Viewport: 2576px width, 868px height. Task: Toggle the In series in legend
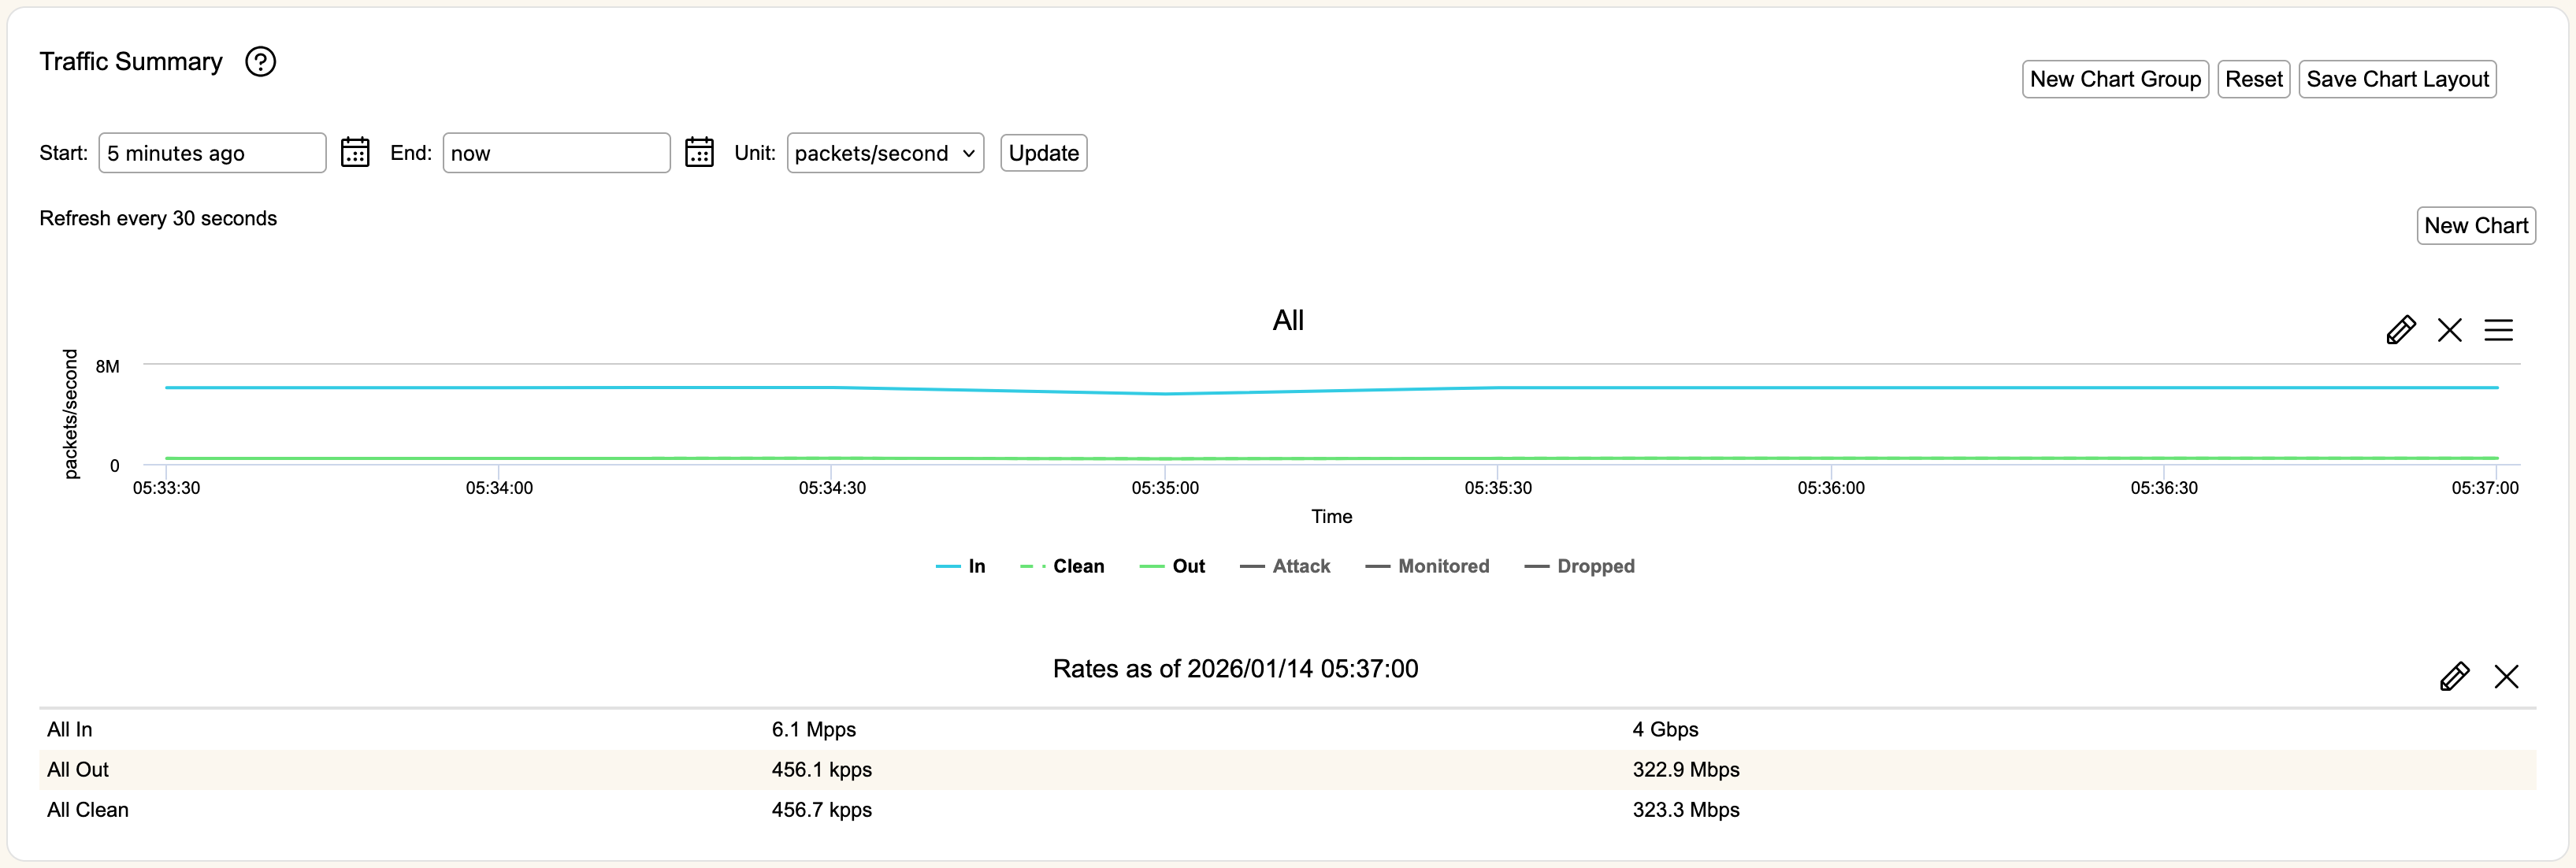tap(961, 566)
